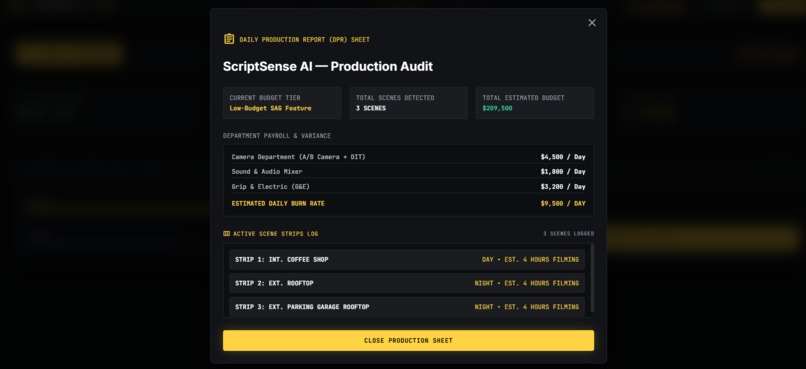Close the production audit dialog with X
The width and height of the screenshot is (806, 369).
(592, 23)
